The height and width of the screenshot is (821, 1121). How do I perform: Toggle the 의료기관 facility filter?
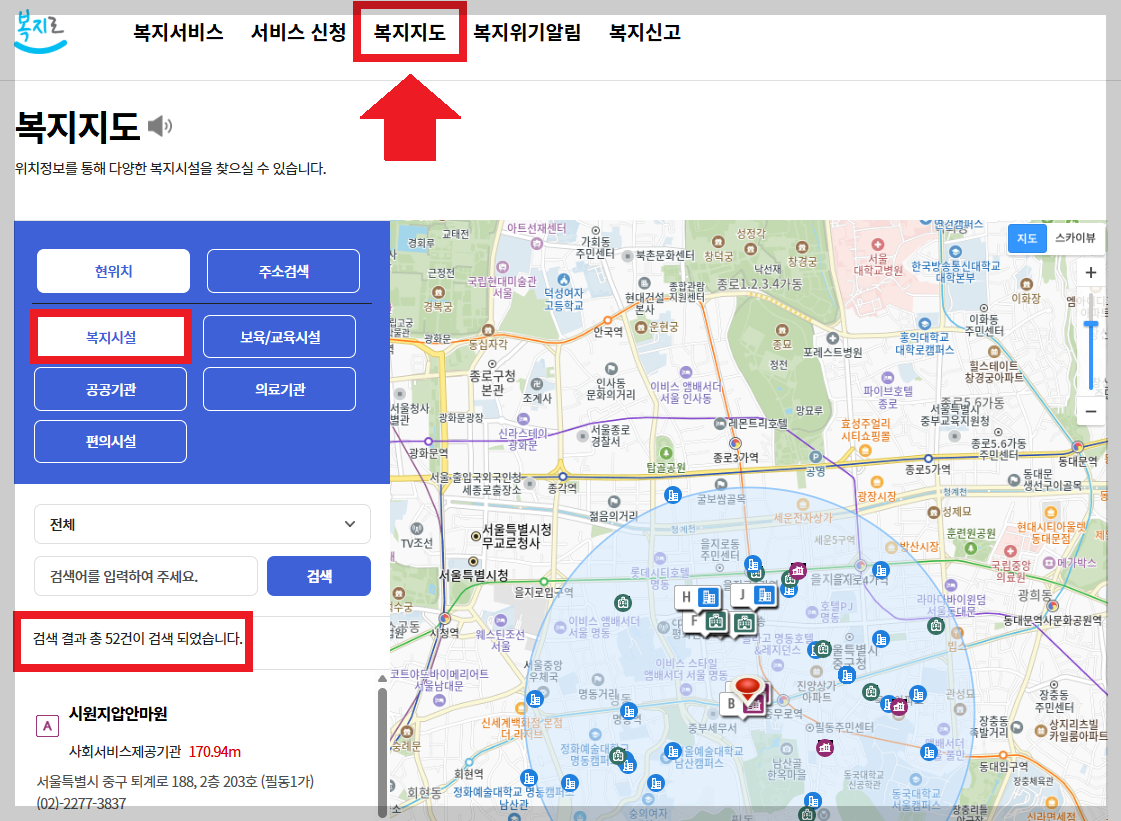point(279,389)
